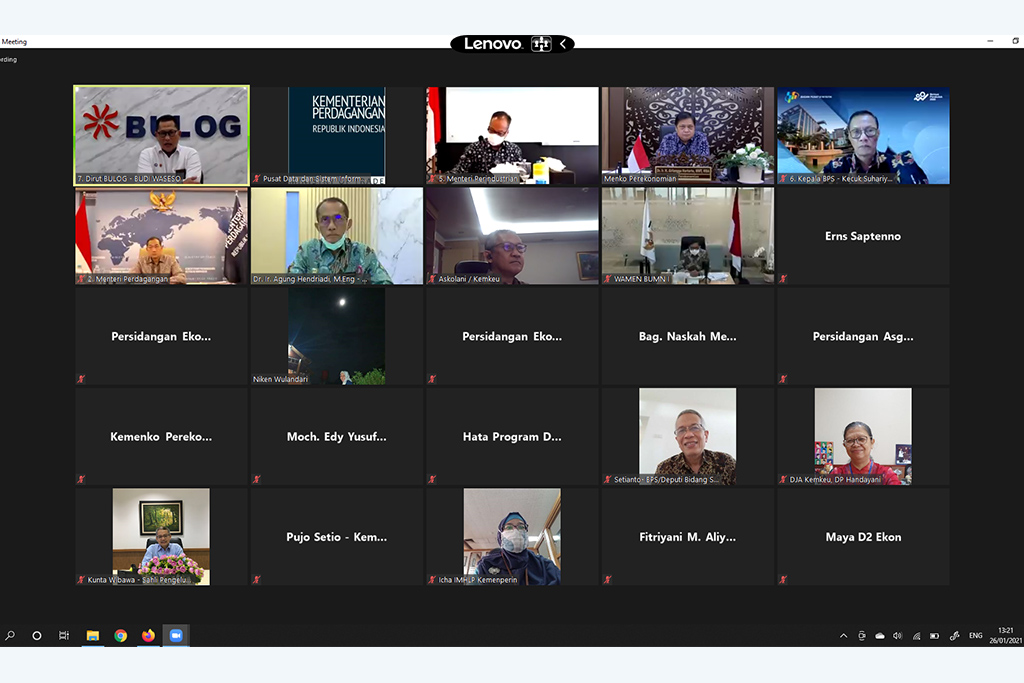Screen dimensions: 1024x683
Task: Switch to Zoom app on taskbar
Action: pyautogui.click(x=176, y=635)
